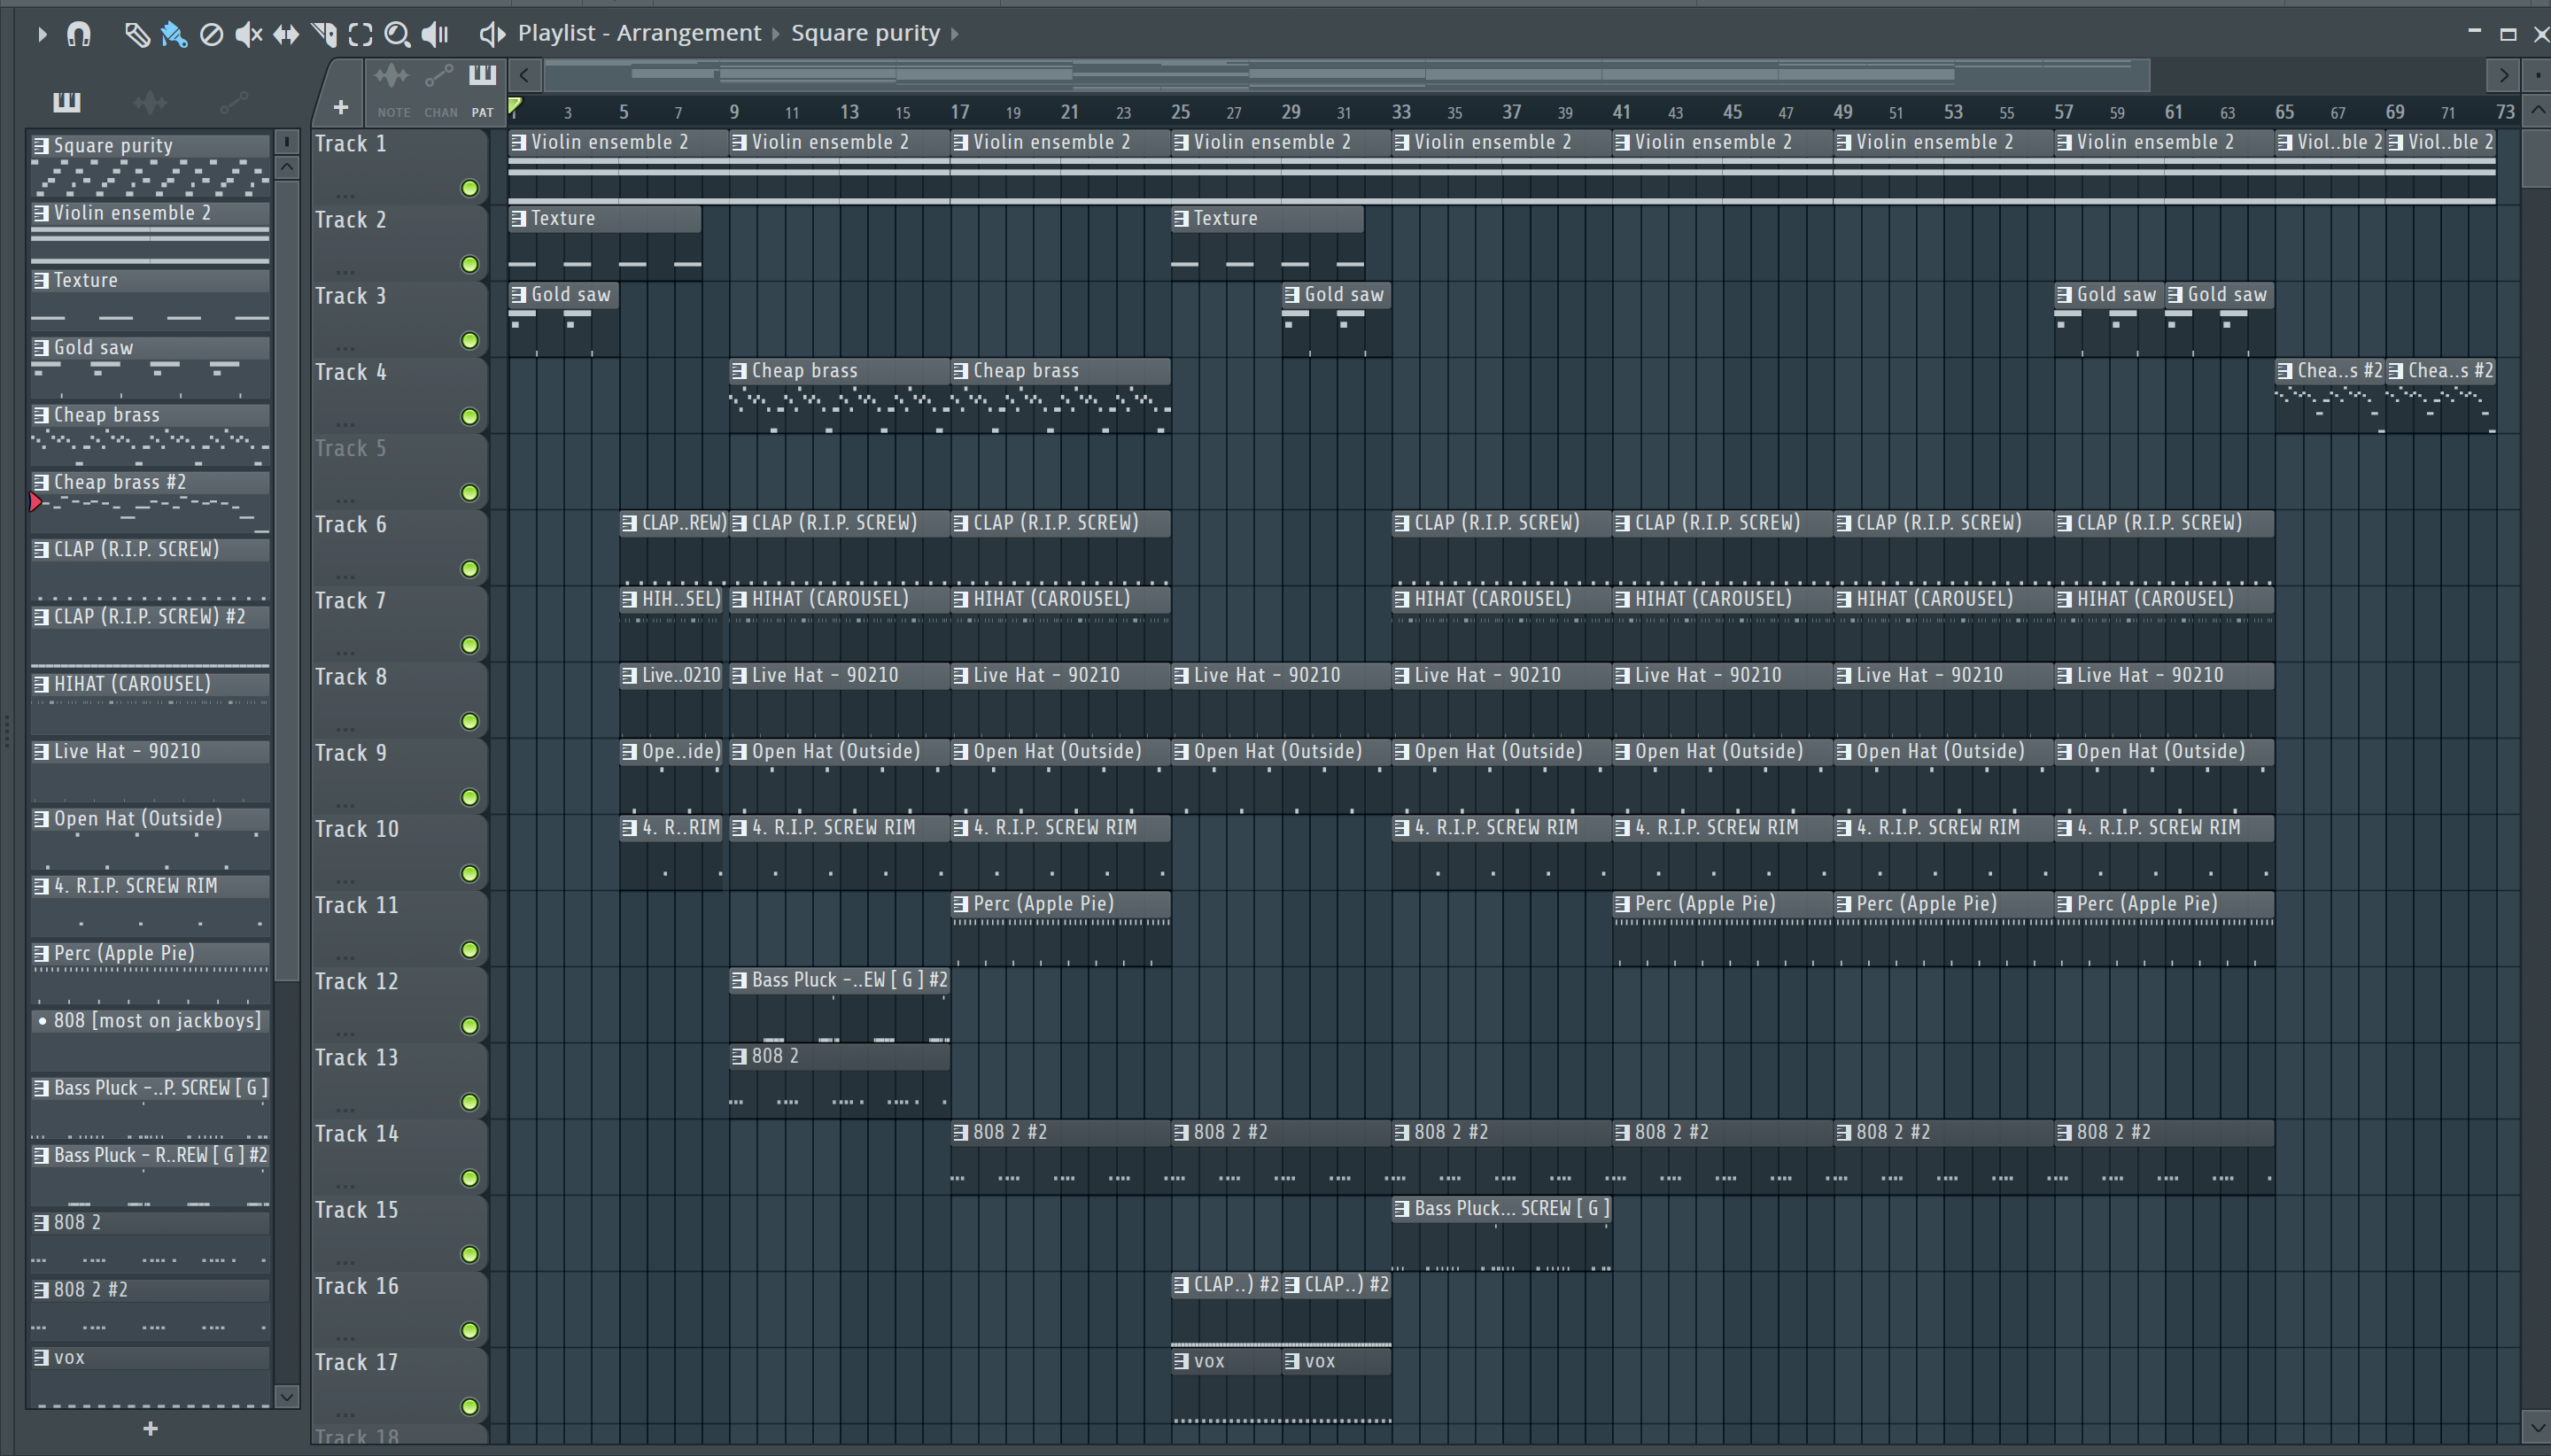Select the Paint brush tool
Screen dimensions: 2551x1456
174,35
